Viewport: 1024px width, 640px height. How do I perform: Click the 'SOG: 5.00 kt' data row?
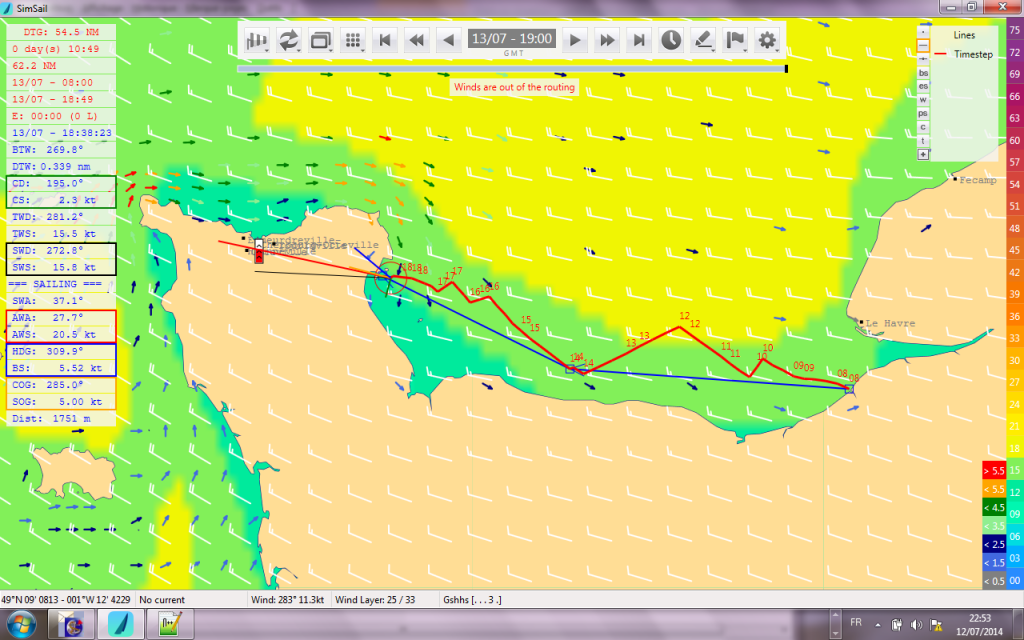(61, 402)
